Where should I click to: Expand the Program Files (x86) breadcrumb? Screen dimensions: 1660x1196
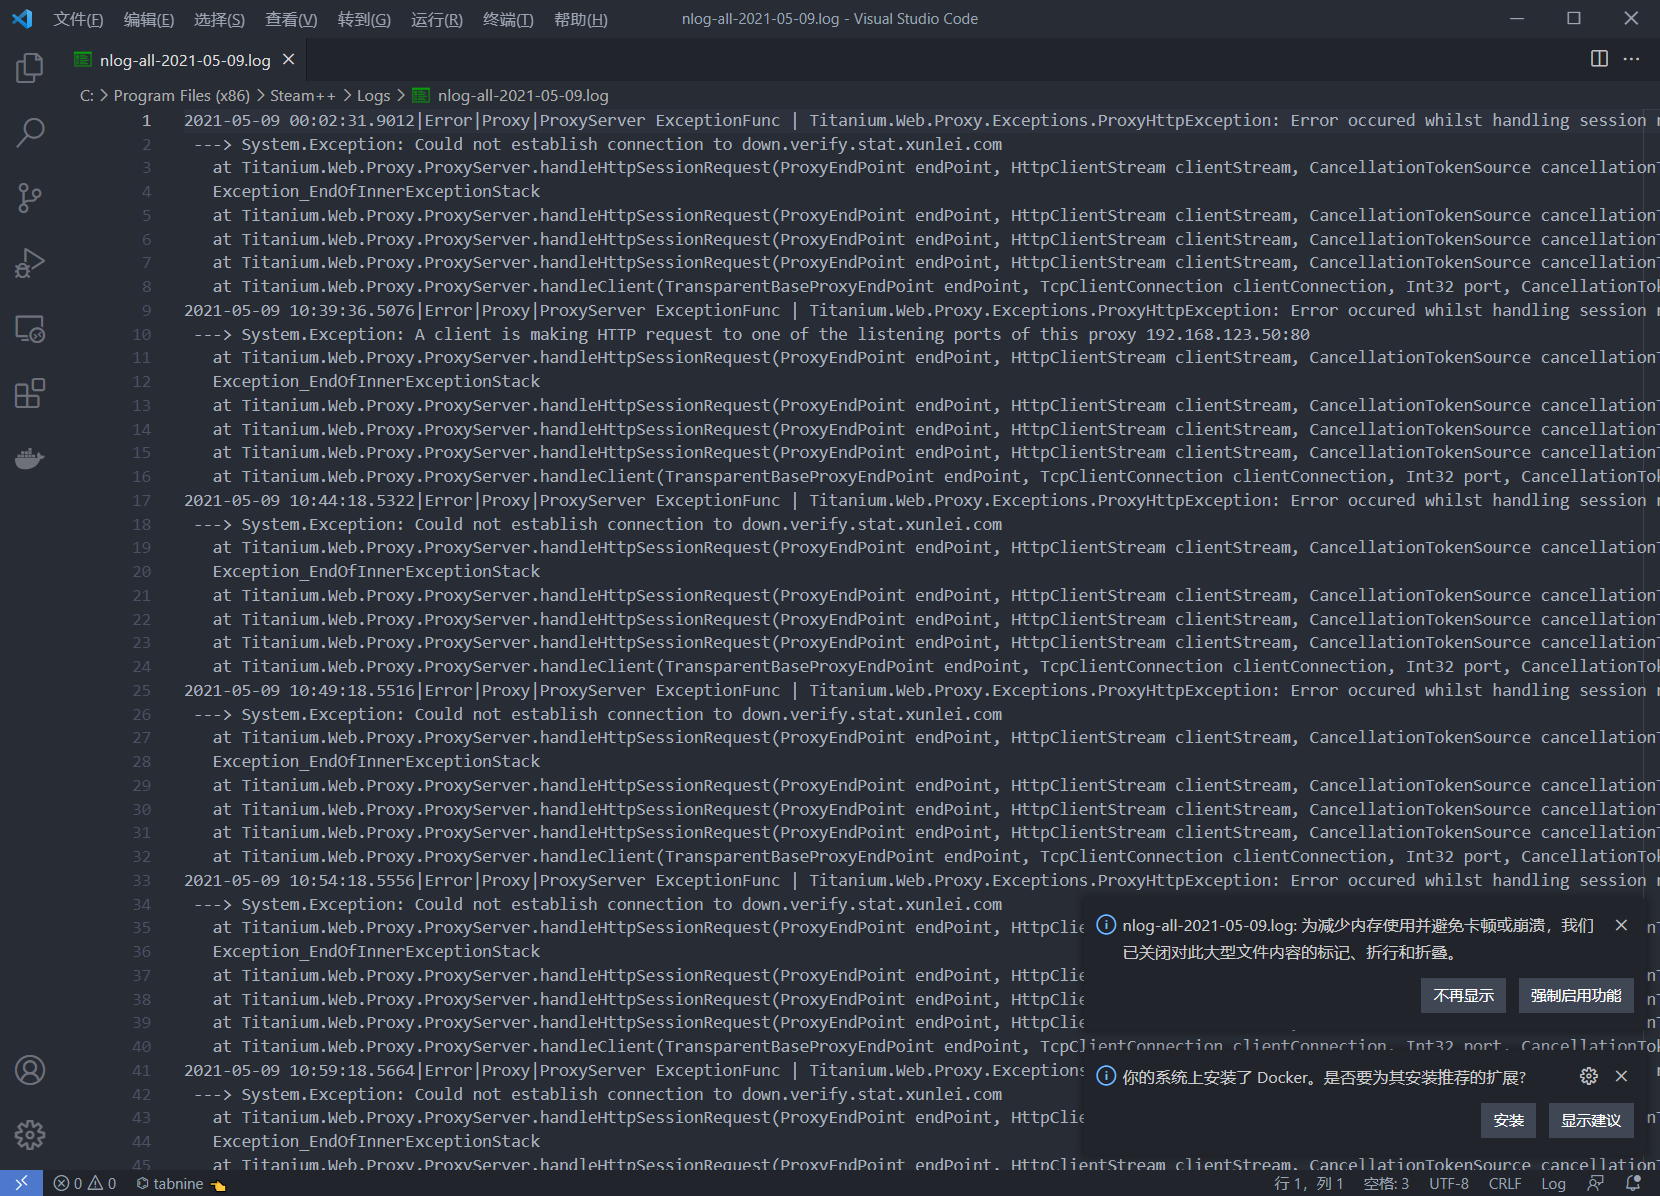point(181,95)
